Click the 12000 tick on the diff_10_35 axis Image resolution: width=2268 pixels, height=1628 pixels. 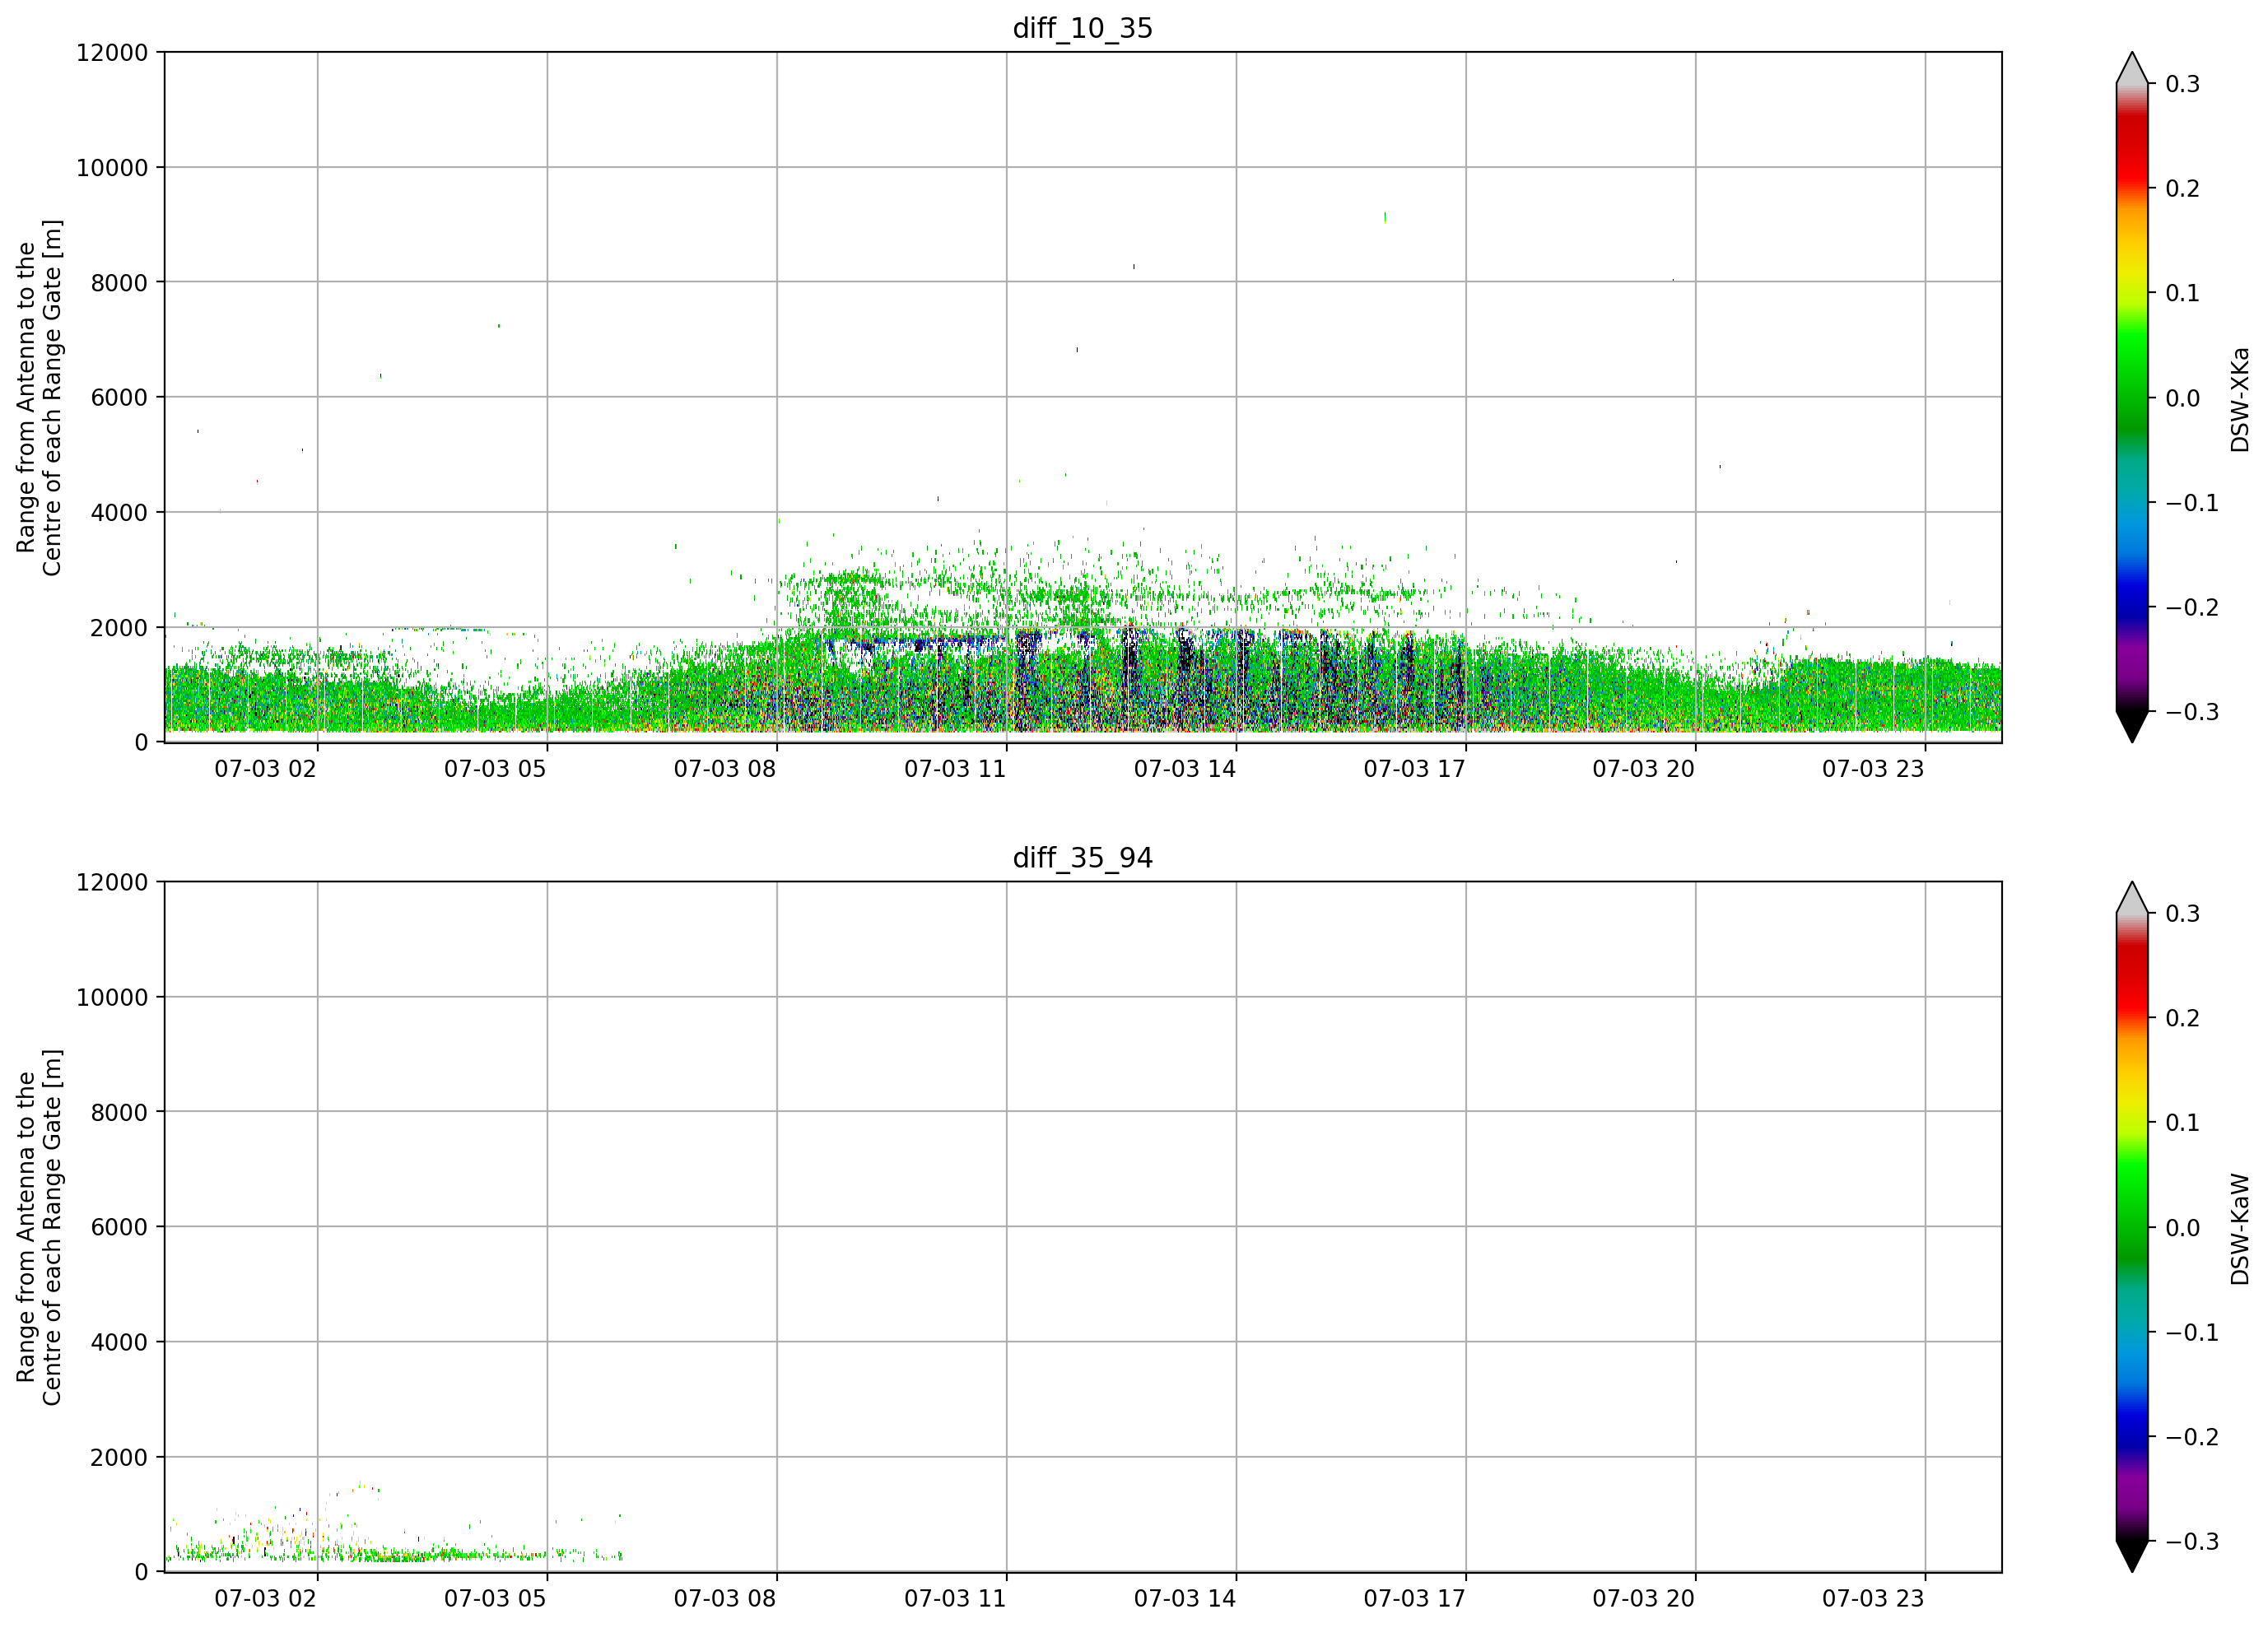pyautogui.click(x=112, y=52)
